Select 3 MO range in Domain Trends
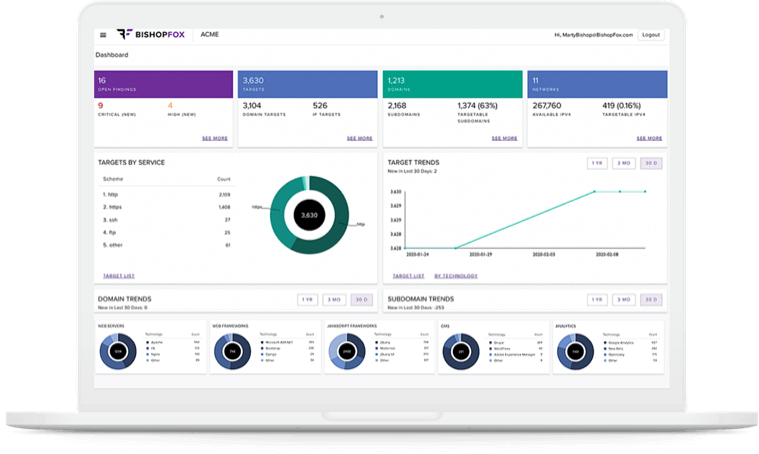 pyautogui.click(x=335, y=299)
